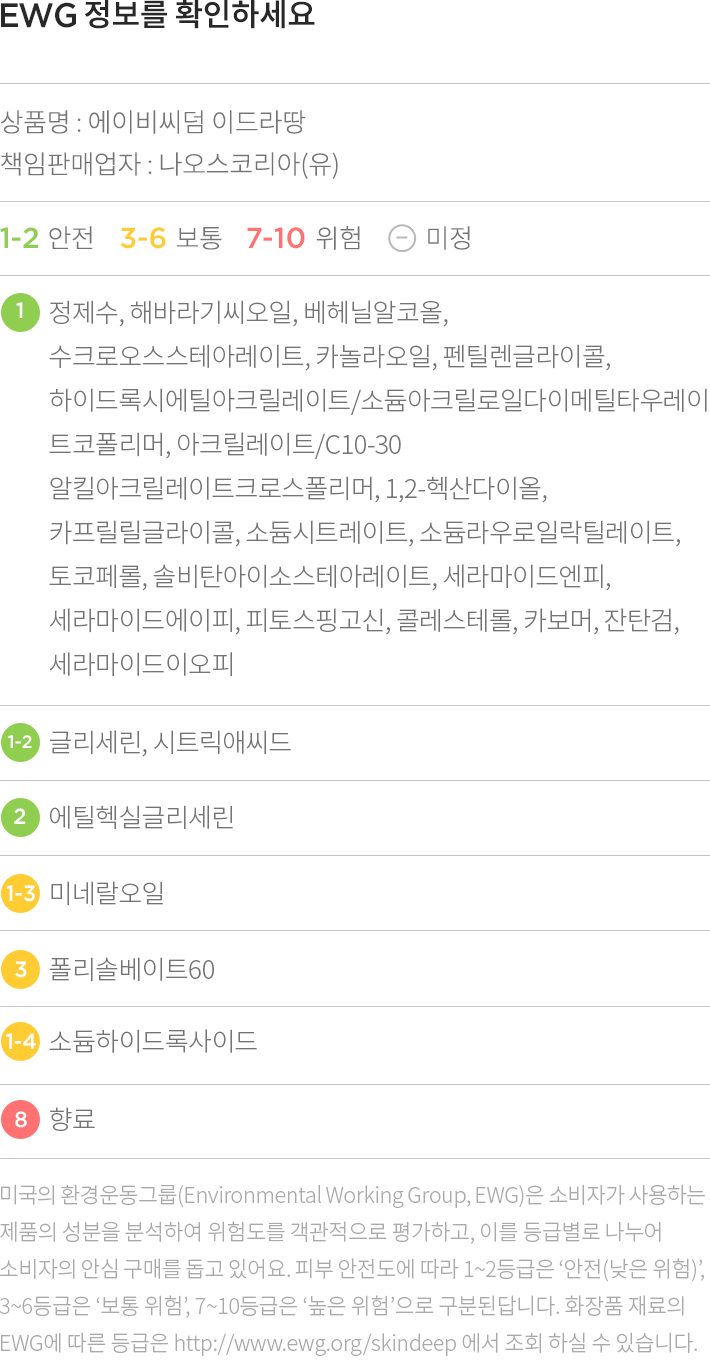The width and height of the screenshot is (710, 1371).
Task: Click the yellow 1-3 grade badge
Action: (20, 893)
